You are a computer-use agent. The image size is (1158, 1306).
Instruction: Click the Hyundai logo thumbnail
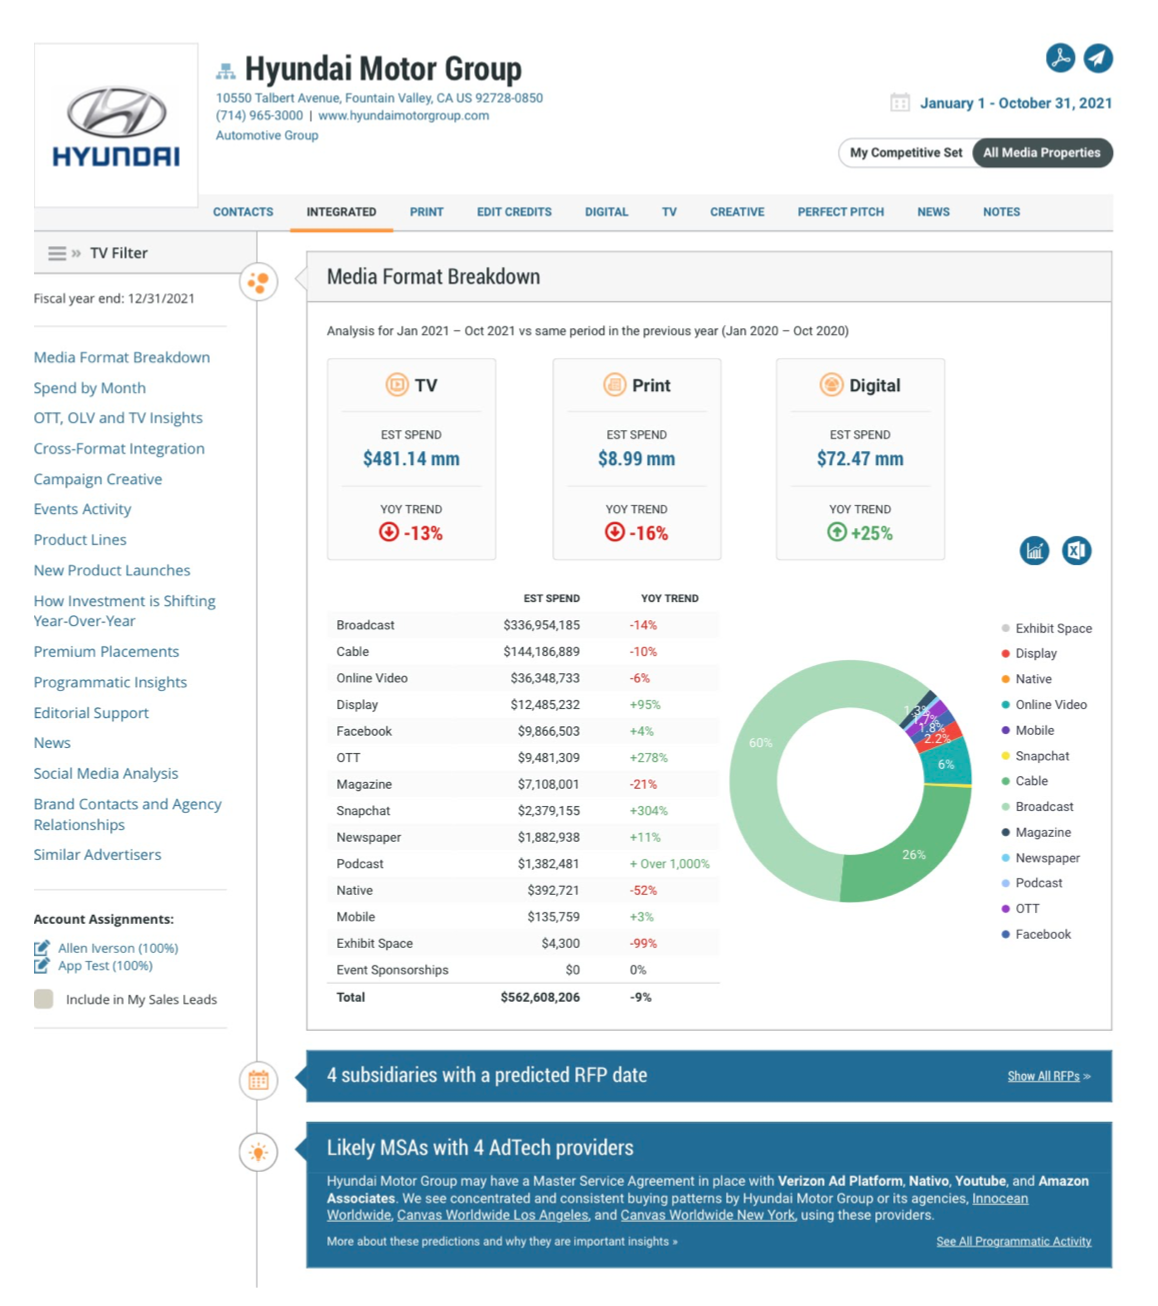click(x=116, y=125)
